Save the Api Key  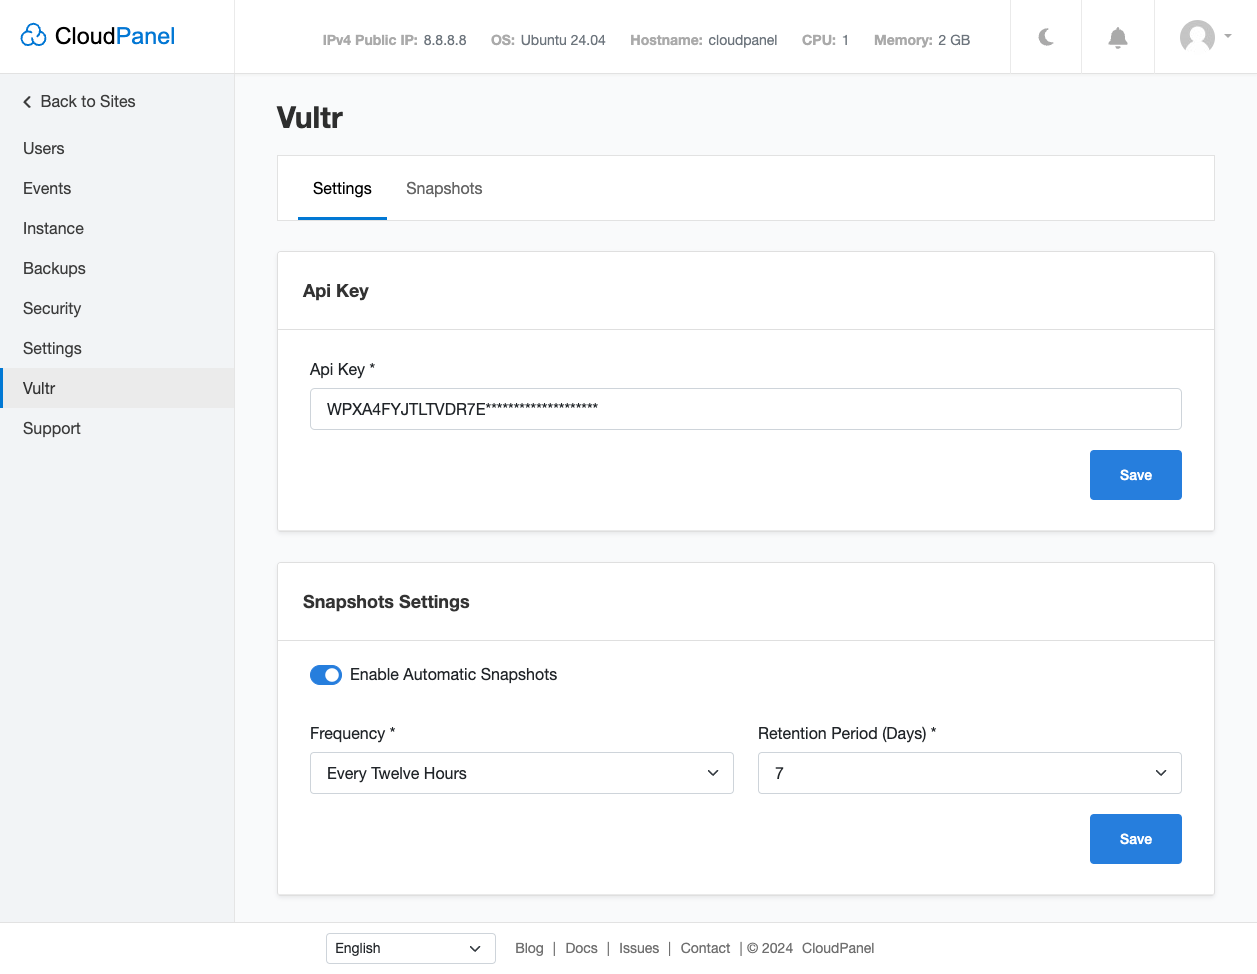point(1135,474)
